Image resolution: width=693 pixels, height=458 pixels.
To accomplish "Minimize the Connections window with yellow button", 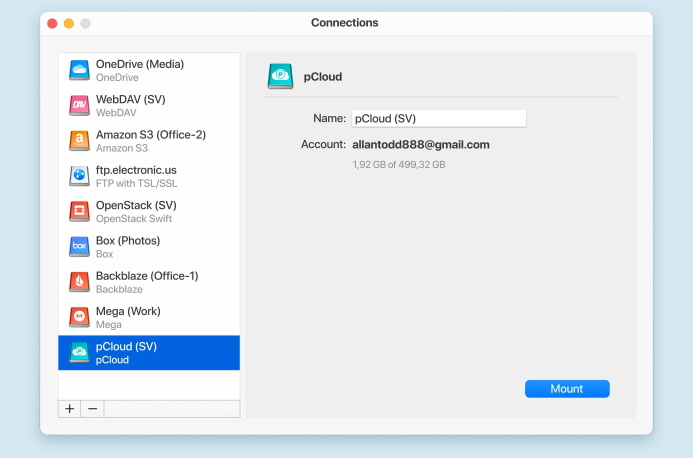I will [x=69, y=23].
